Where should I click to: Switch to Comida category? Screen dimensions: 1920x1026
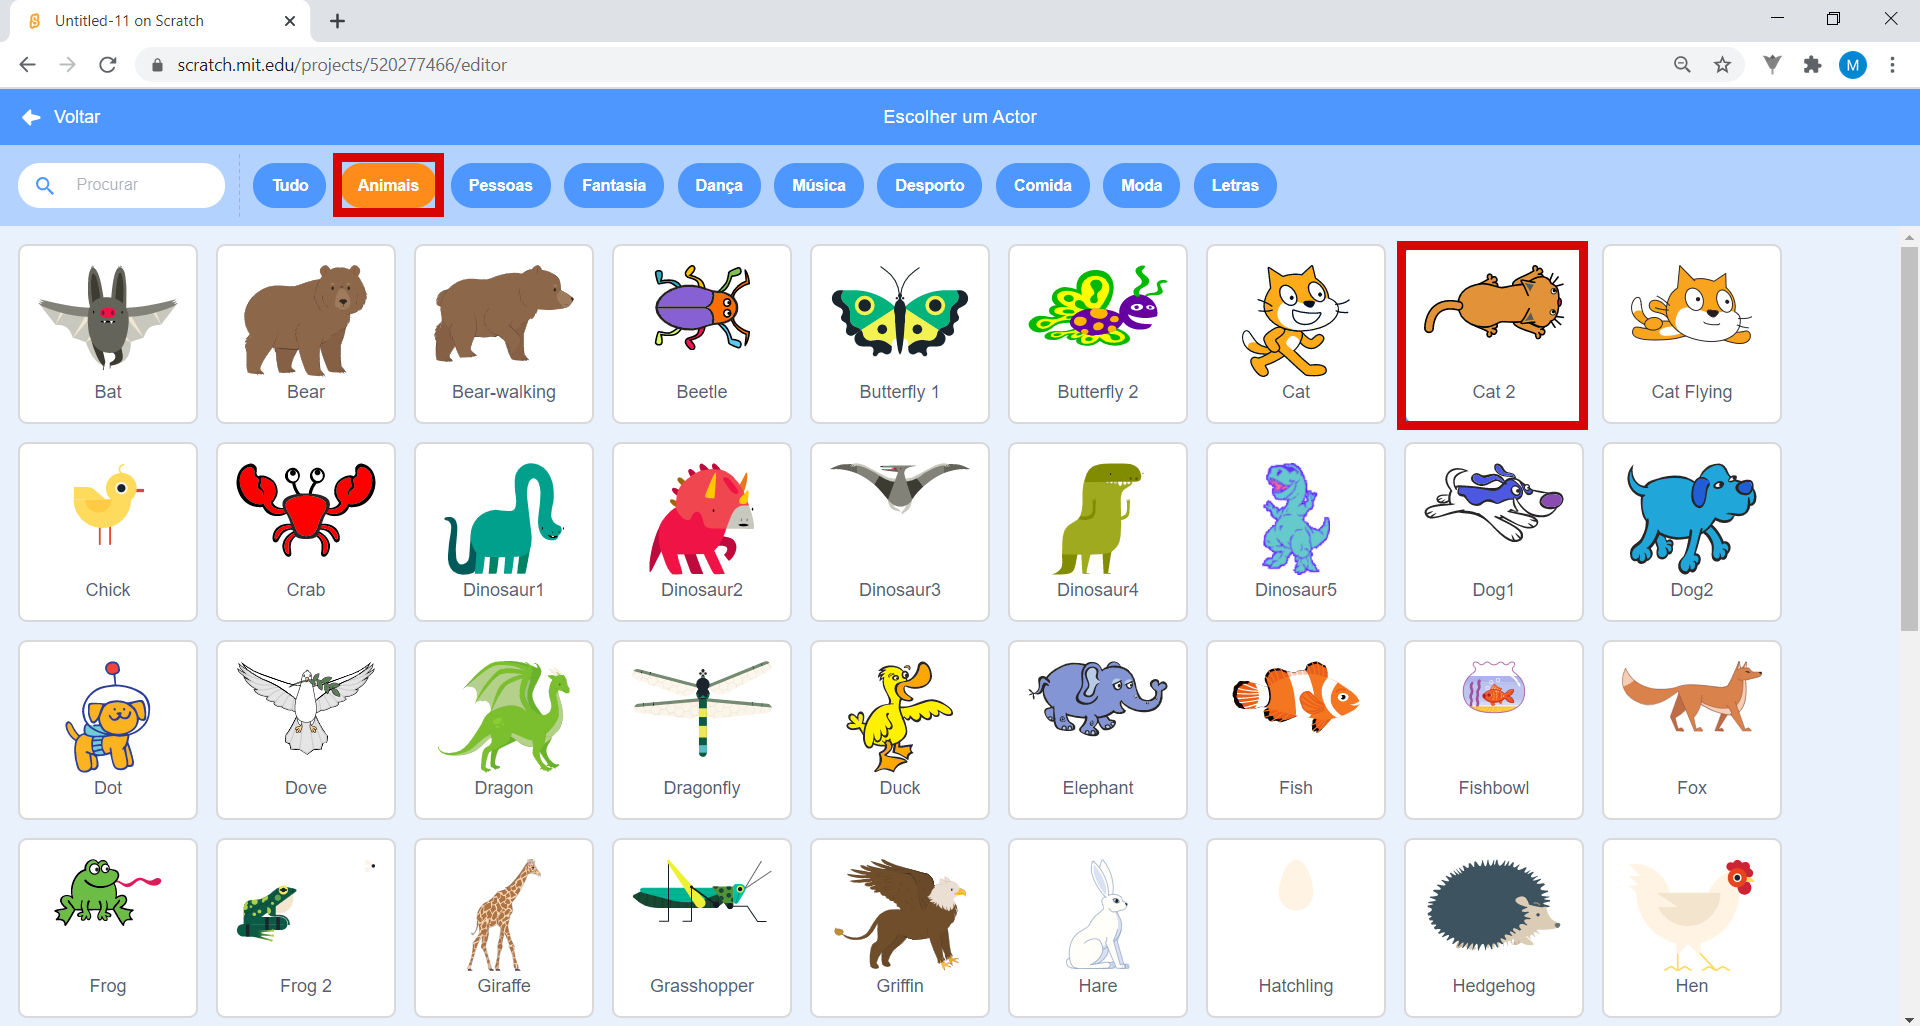[1043, 185]
